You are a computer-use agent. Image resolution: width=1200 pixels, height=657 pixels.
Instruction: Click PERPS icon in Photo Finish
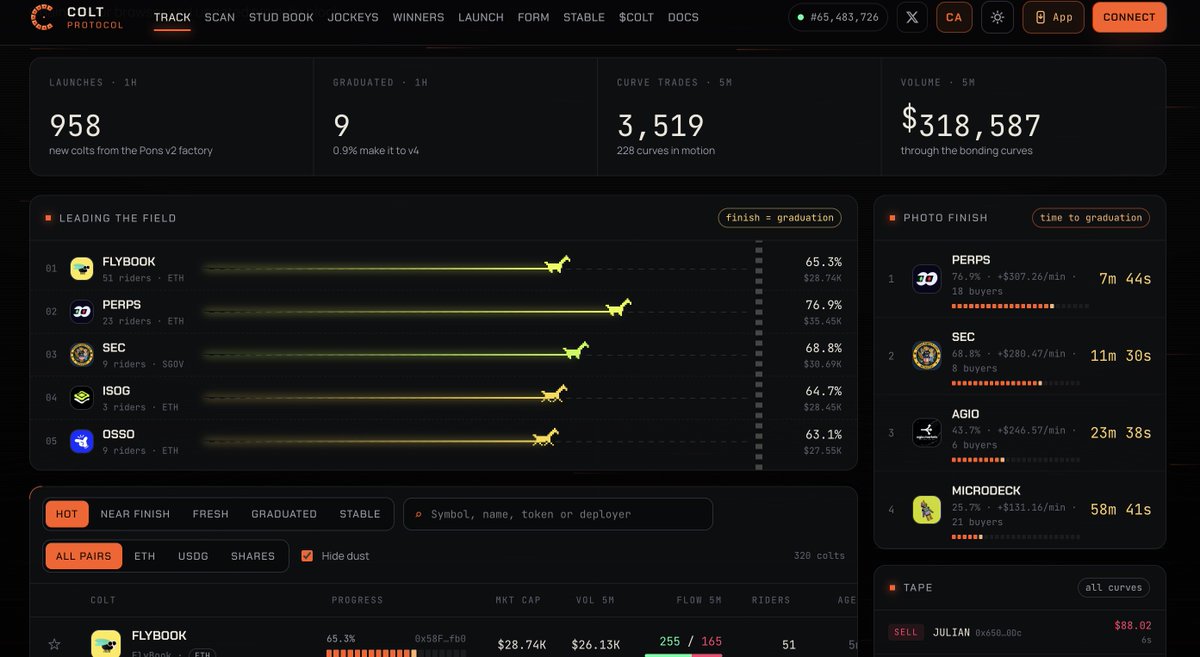pyautogui.click(x=927, y=279)
